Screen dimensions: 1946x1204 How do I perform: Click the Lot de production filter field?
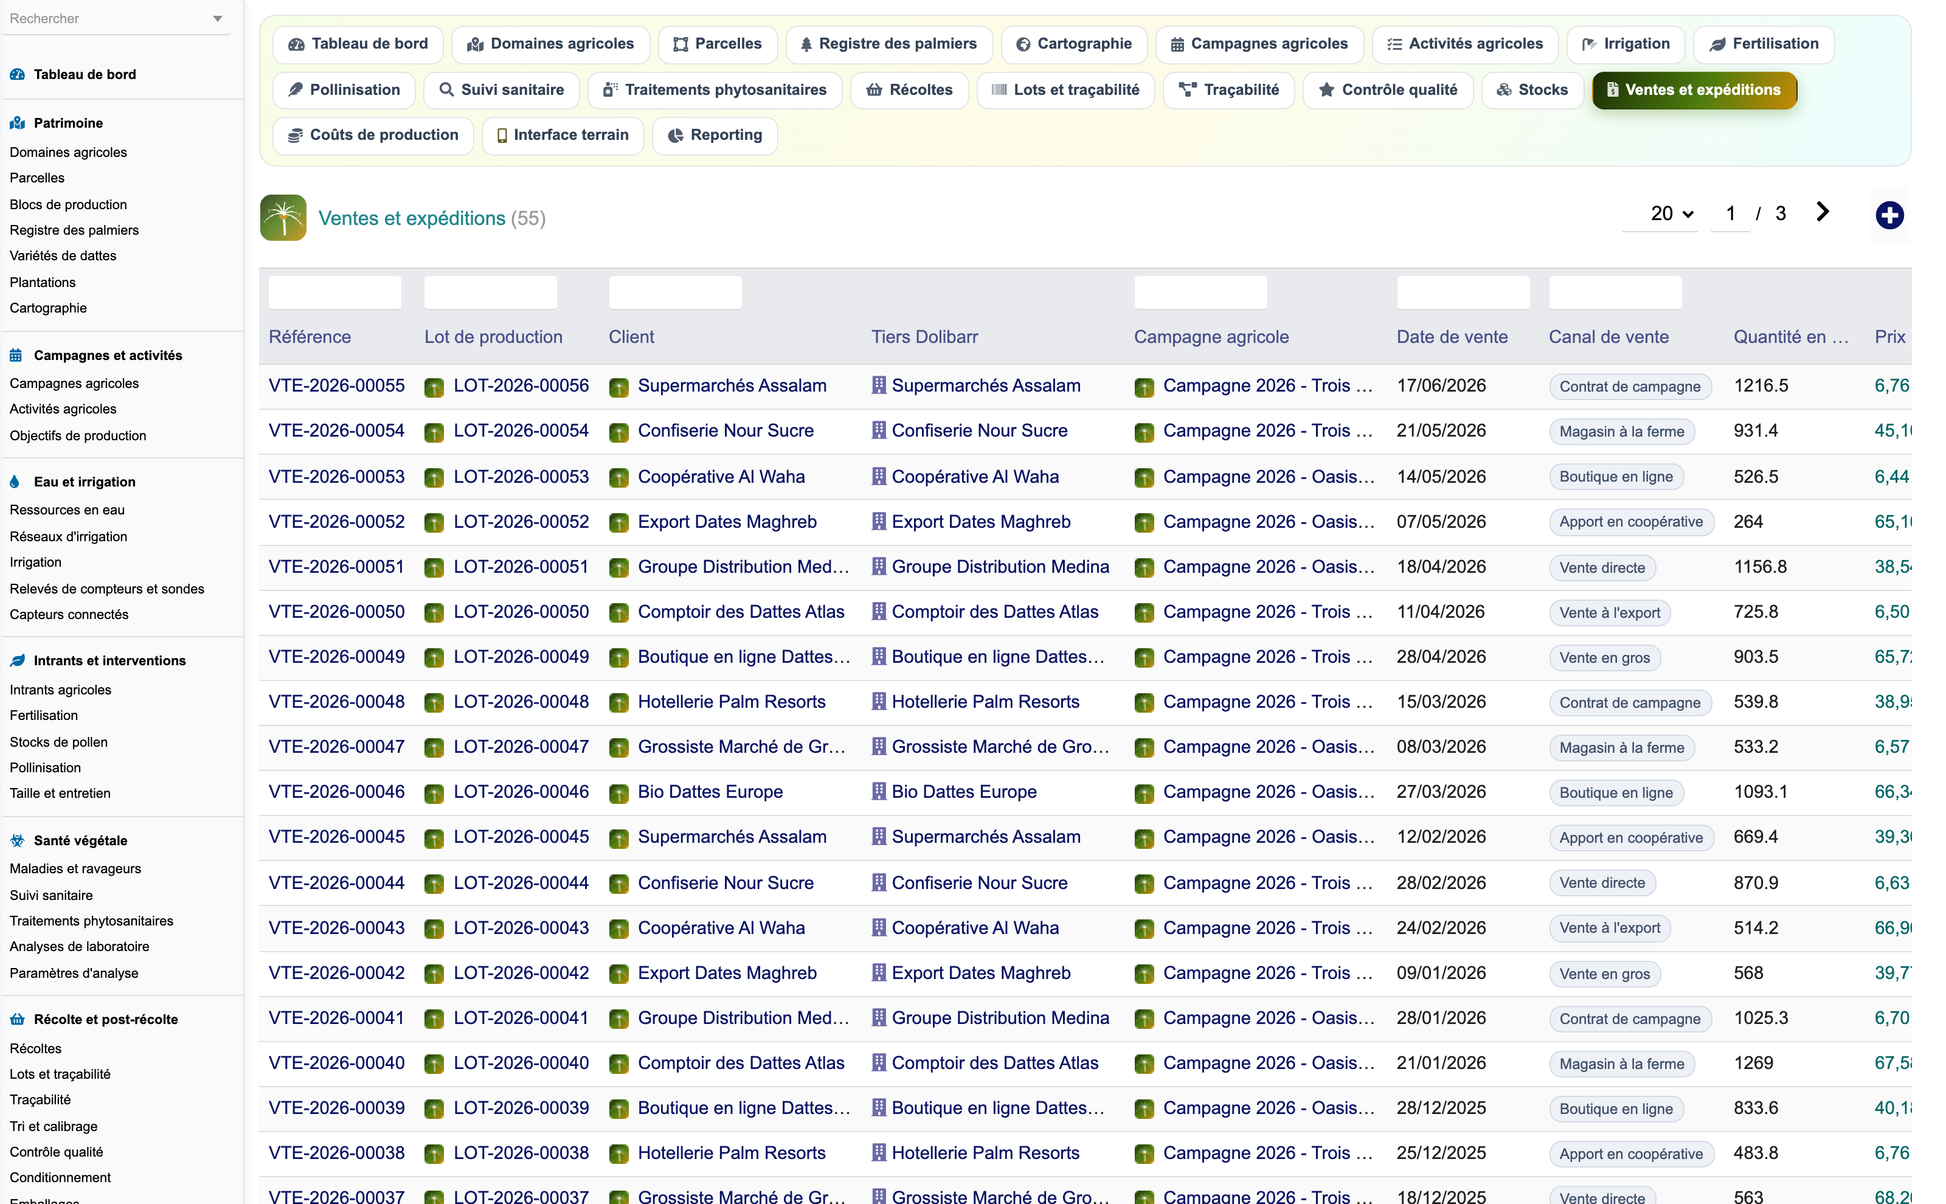pos(490,292)
